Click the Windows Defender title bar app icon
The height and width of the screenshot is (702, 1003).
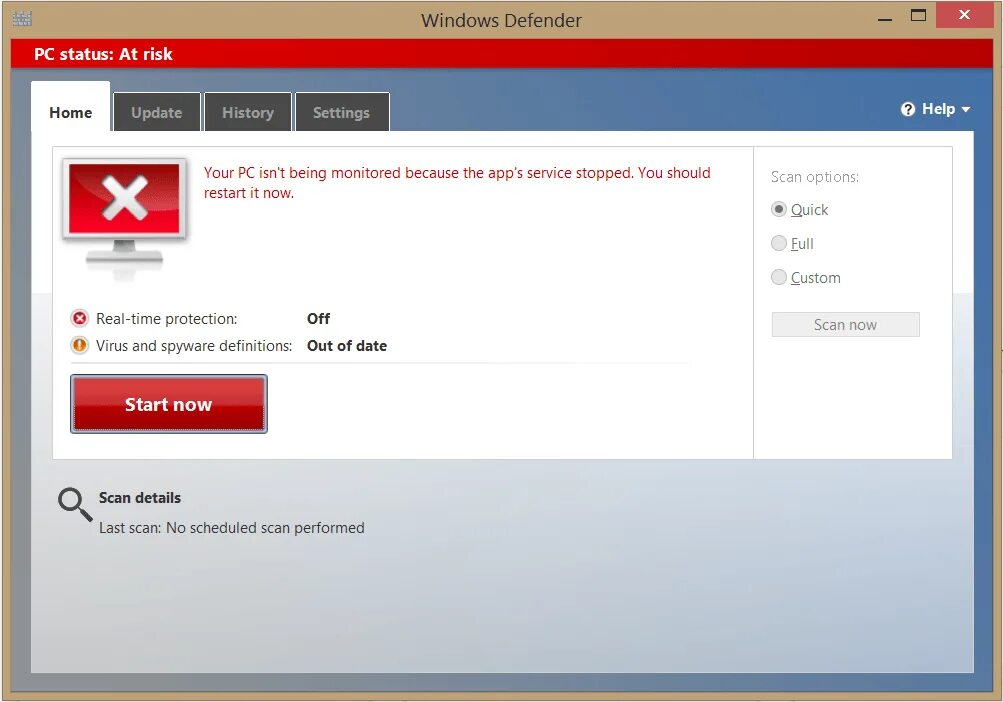tap(22, 19)
